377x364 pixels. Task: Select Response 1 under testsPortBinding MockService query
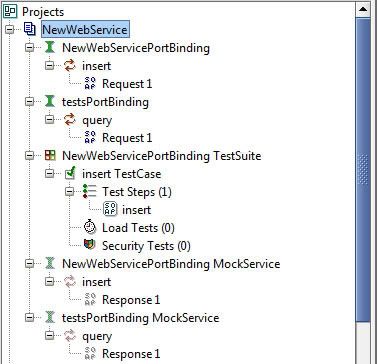[131, 354]
